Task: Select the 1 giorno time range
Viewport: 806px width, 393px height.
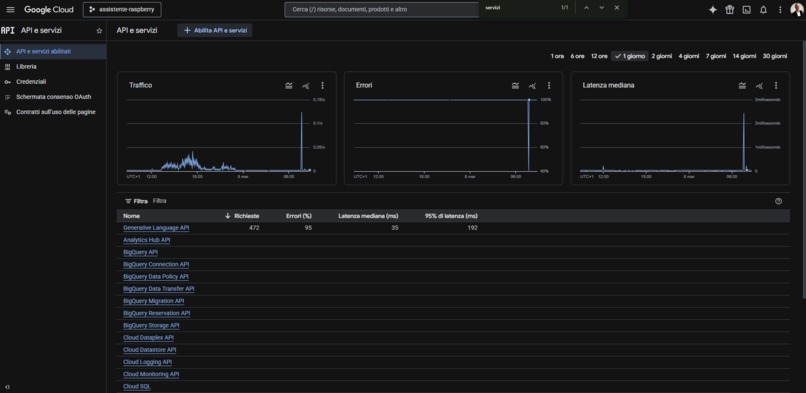Action: pyautogui.click(x=630, y=56)
